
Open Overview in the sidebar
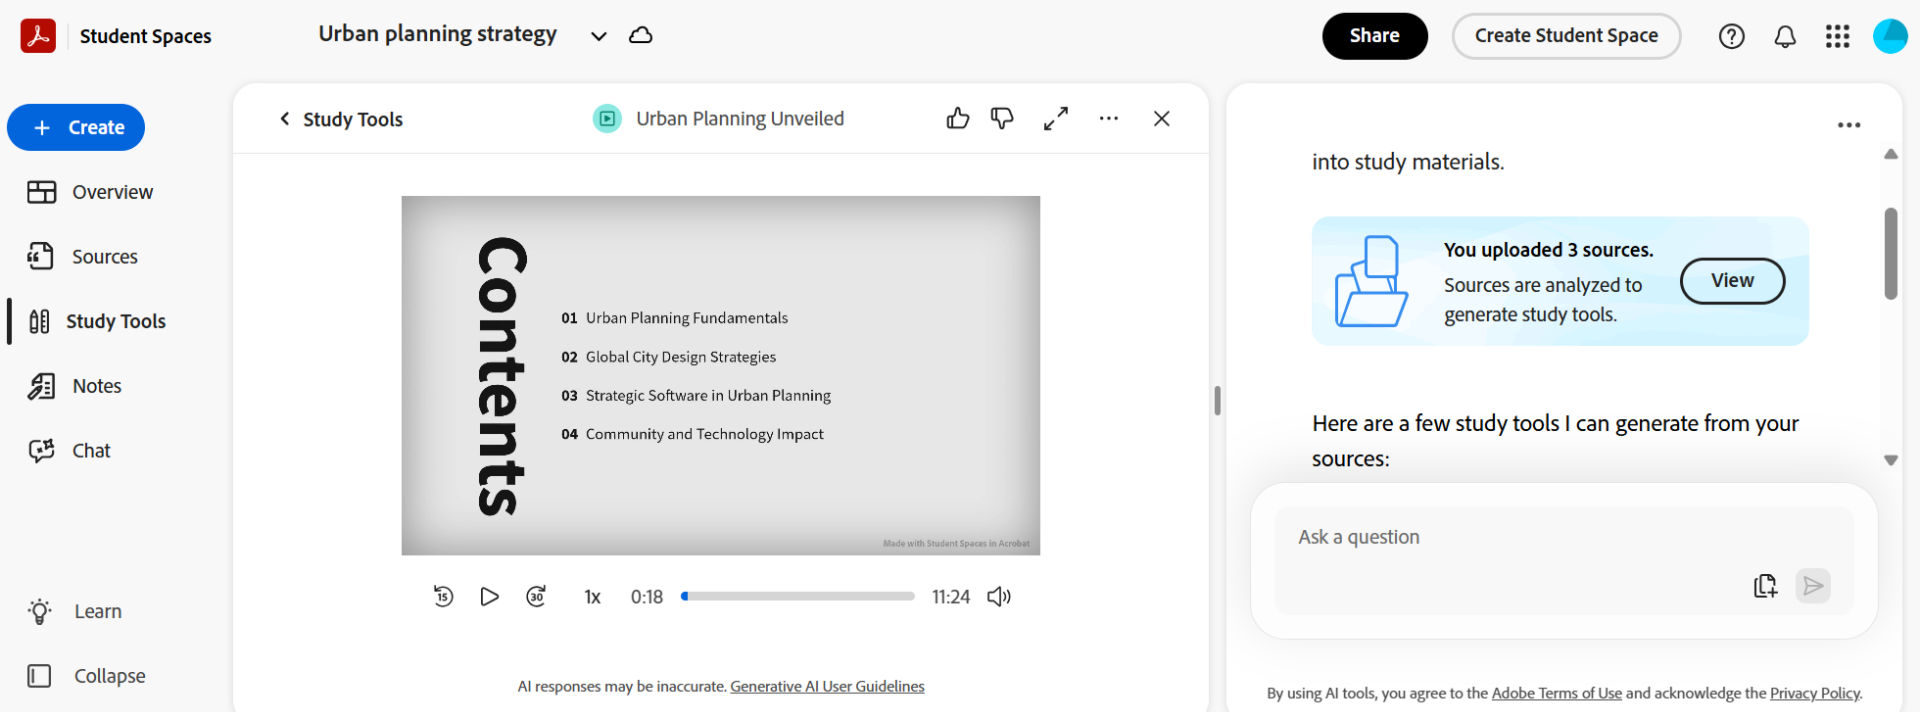point(91,192)
